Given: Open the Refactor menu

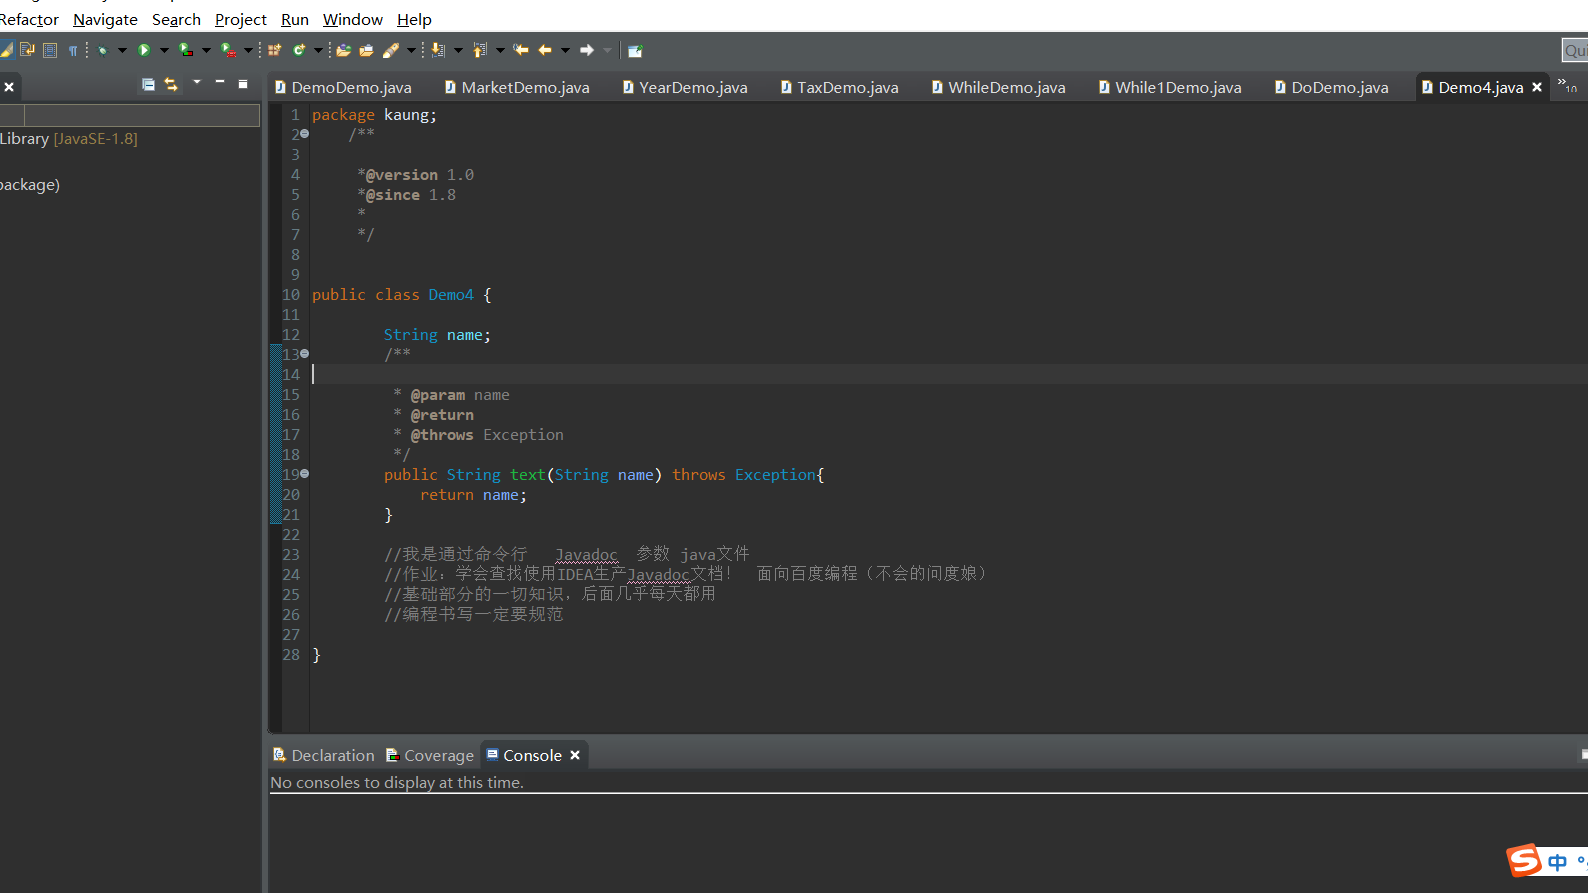Looking at the screenshot, I should [x=29, y=19].
